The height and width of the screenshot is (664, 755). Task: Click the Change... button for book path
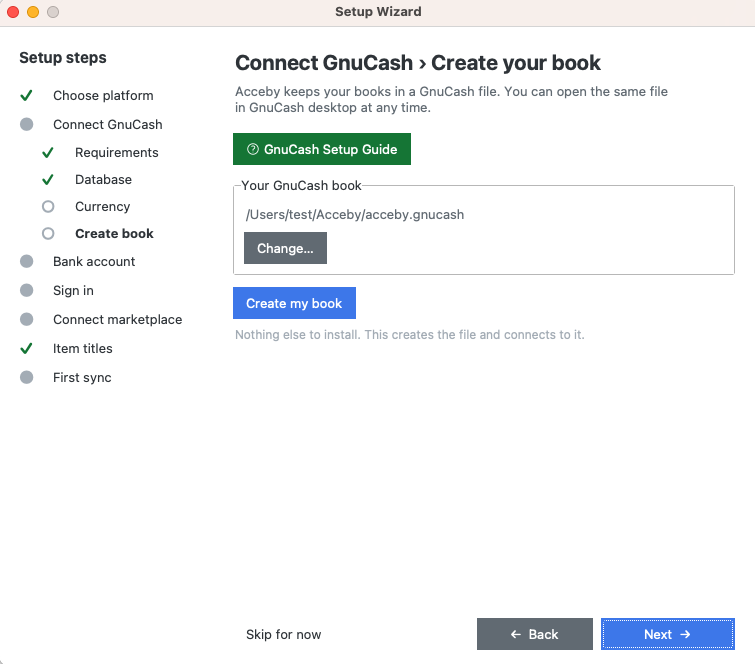(x=285, y=248)
